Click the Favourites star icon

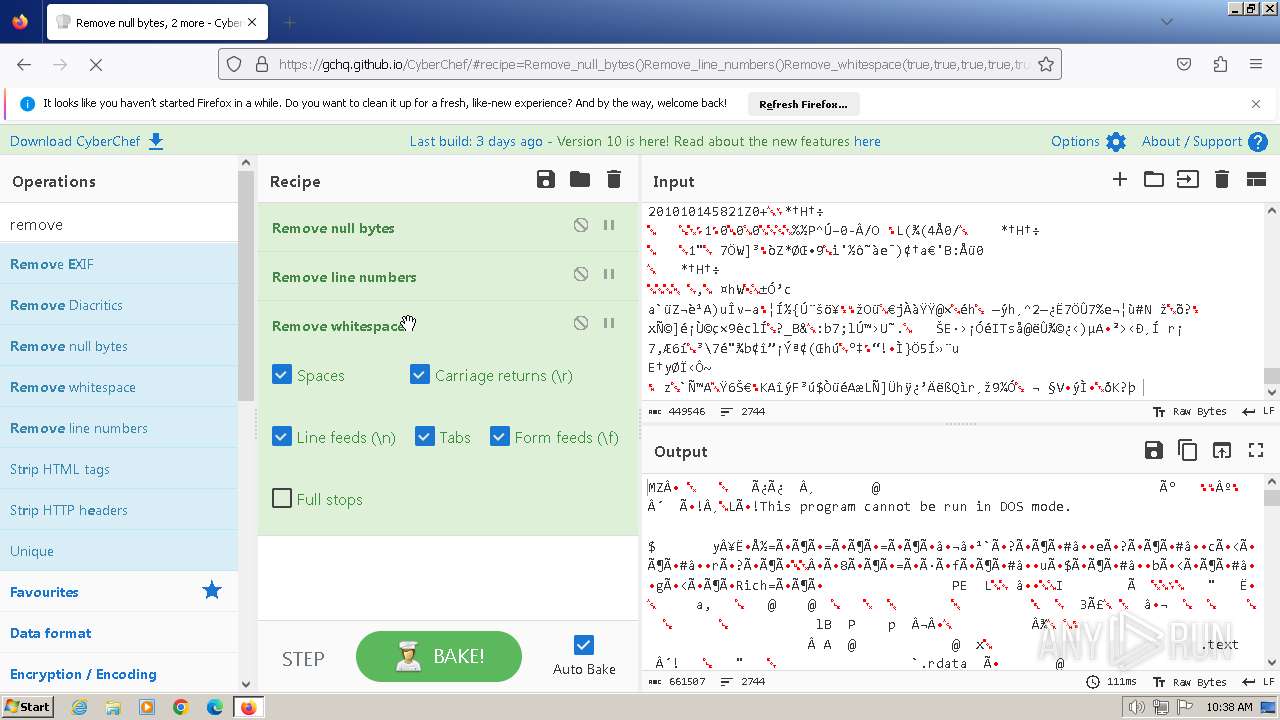point(211,591)
